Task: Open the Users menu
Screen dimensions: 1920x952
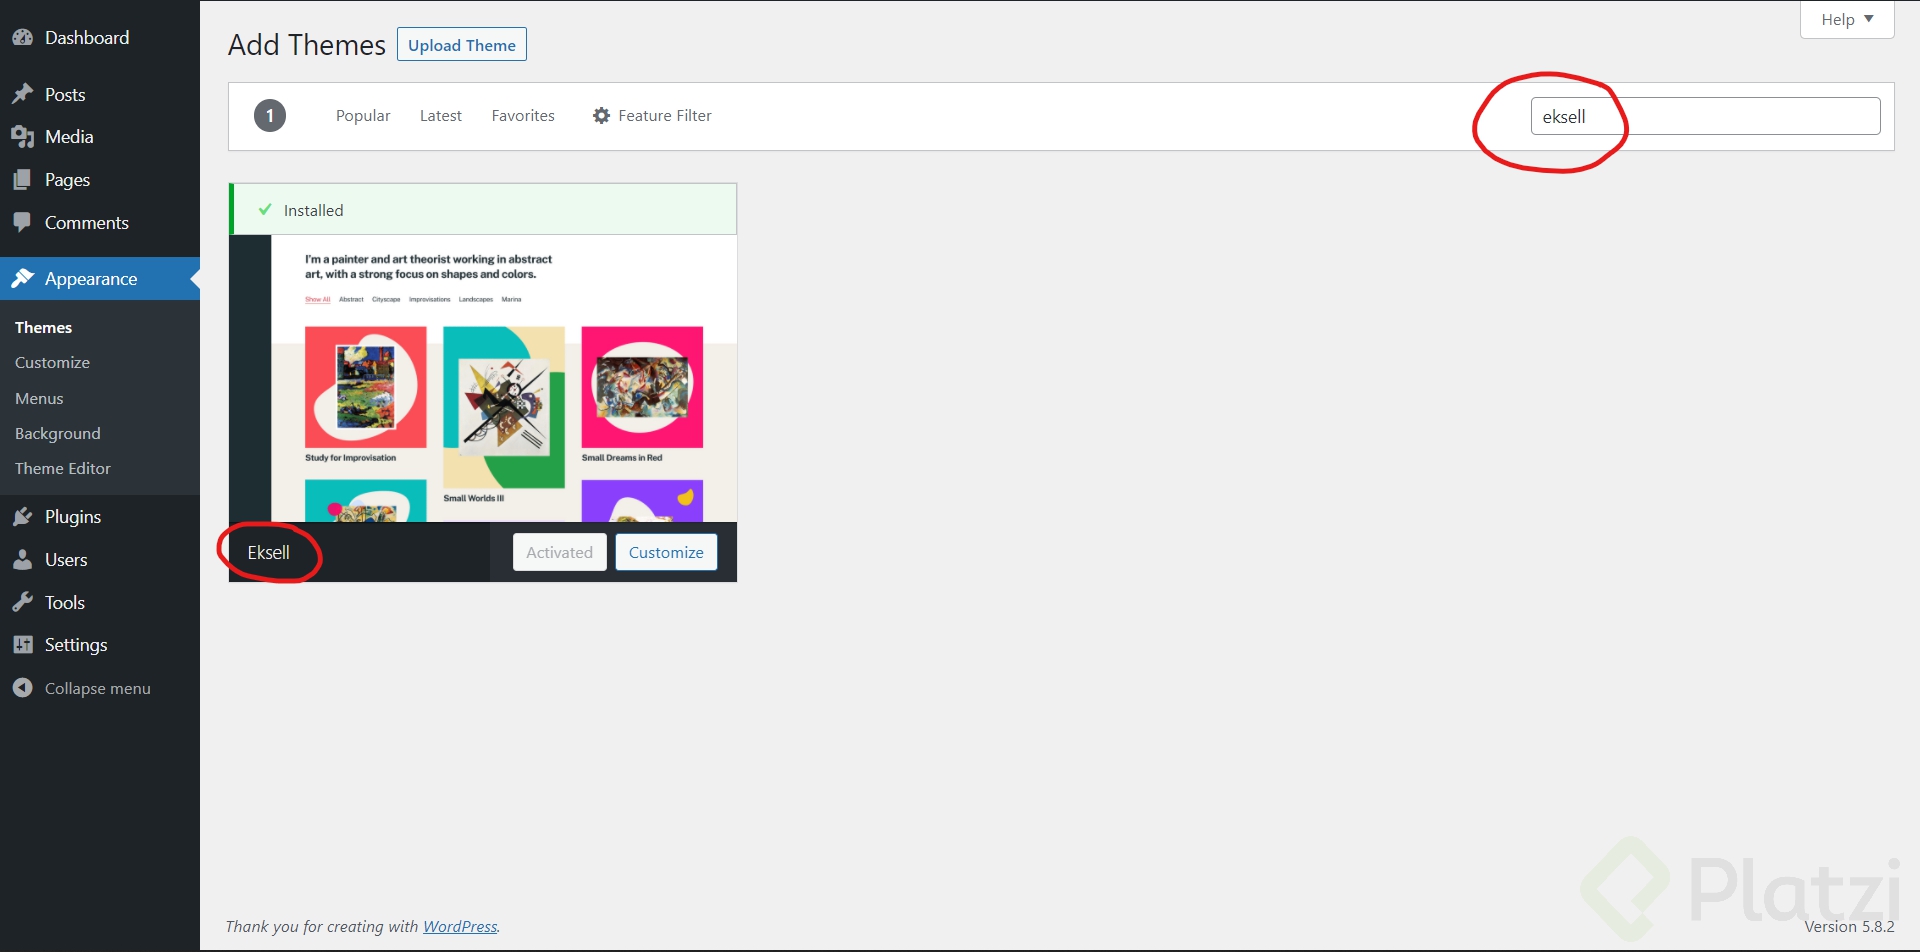Action: 100,560
